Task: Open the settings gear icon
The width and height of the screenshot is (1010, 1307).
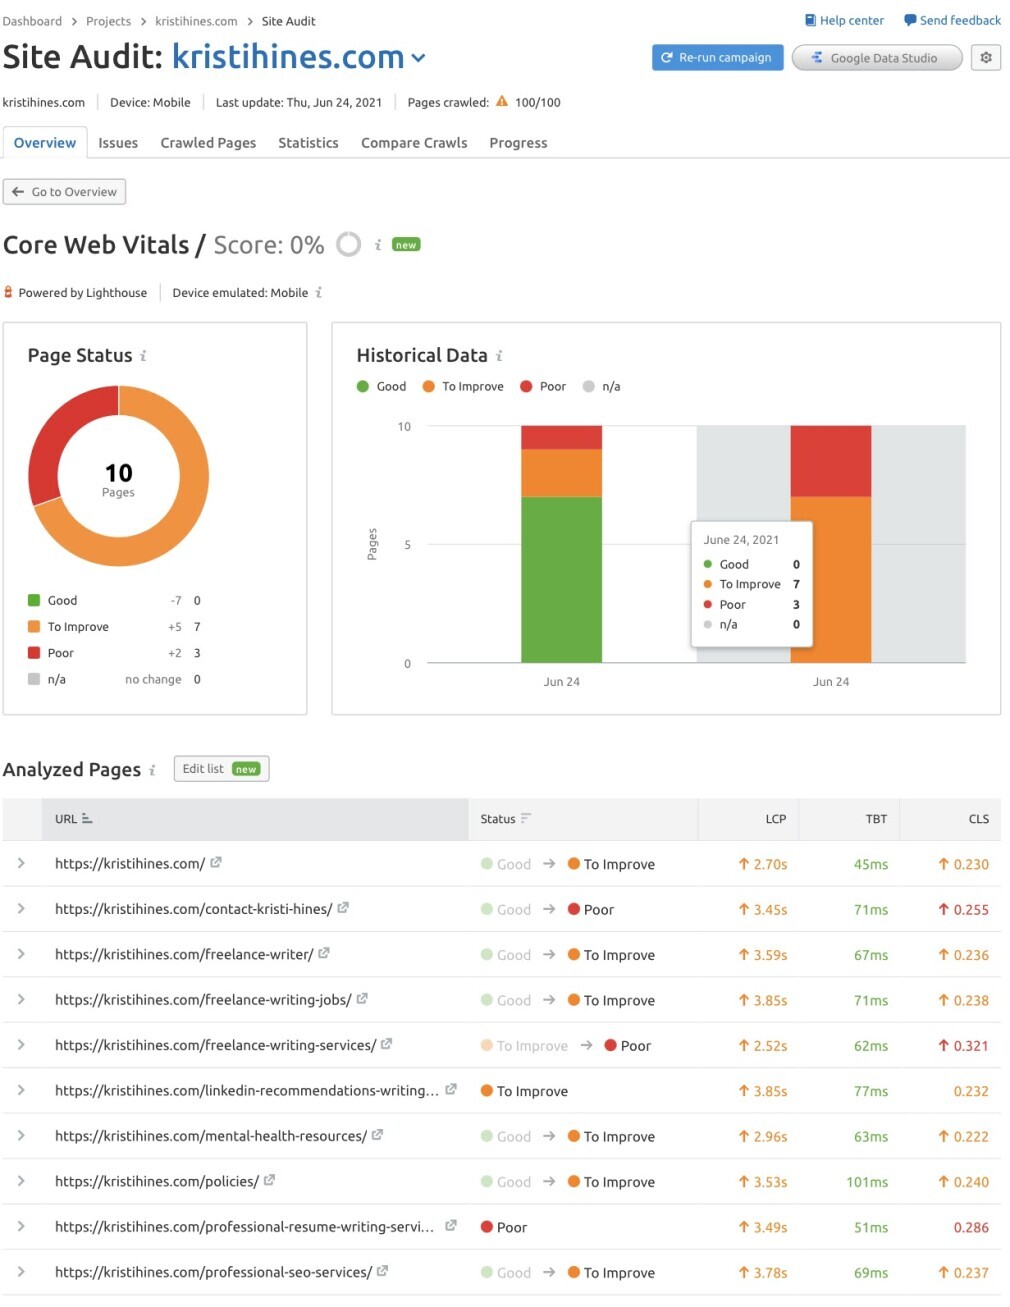Action: point(985,58)
